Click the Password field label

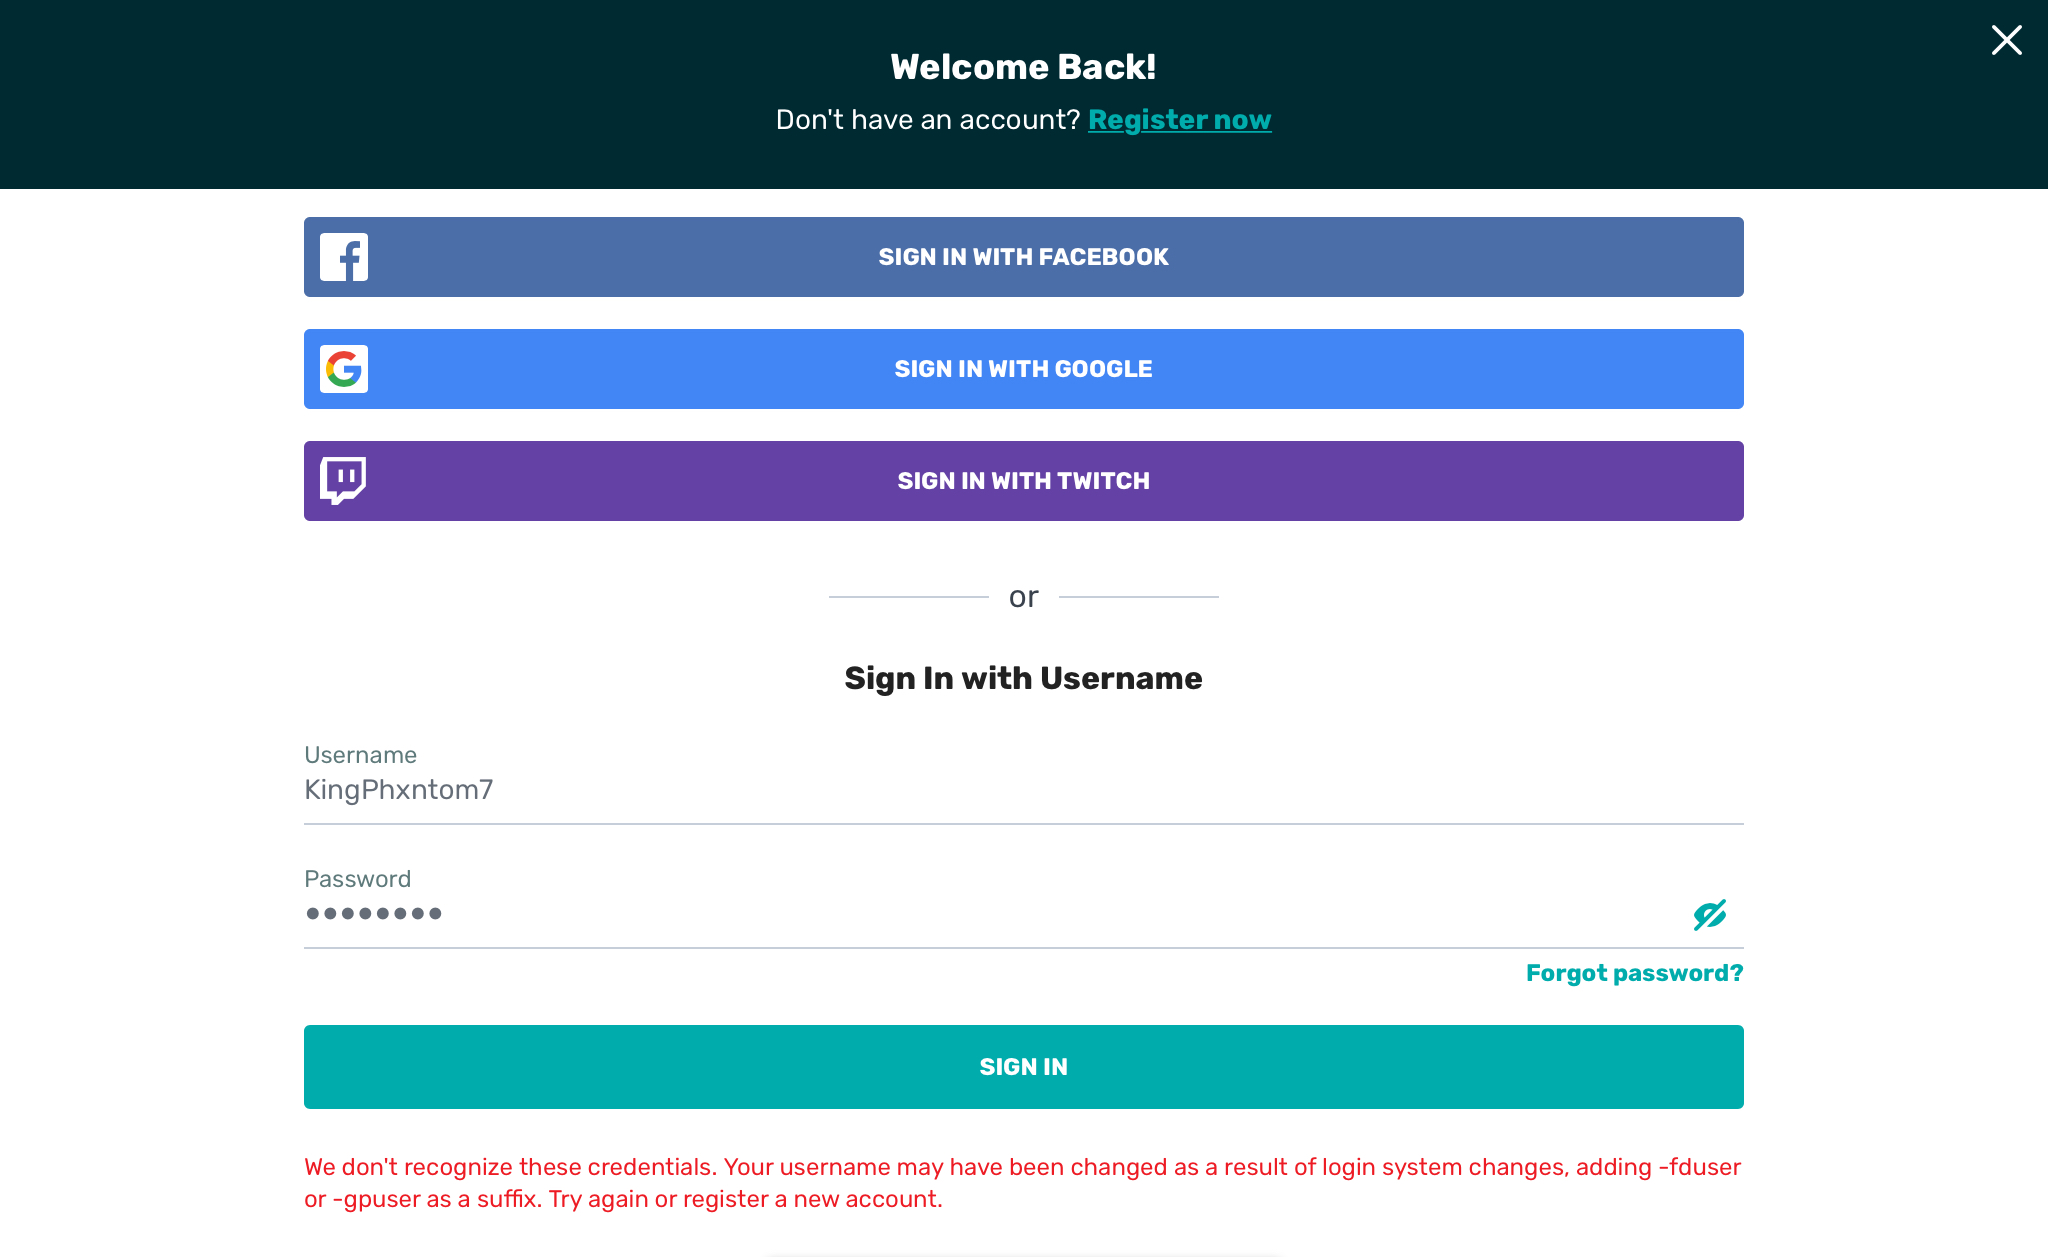(357, 879)
